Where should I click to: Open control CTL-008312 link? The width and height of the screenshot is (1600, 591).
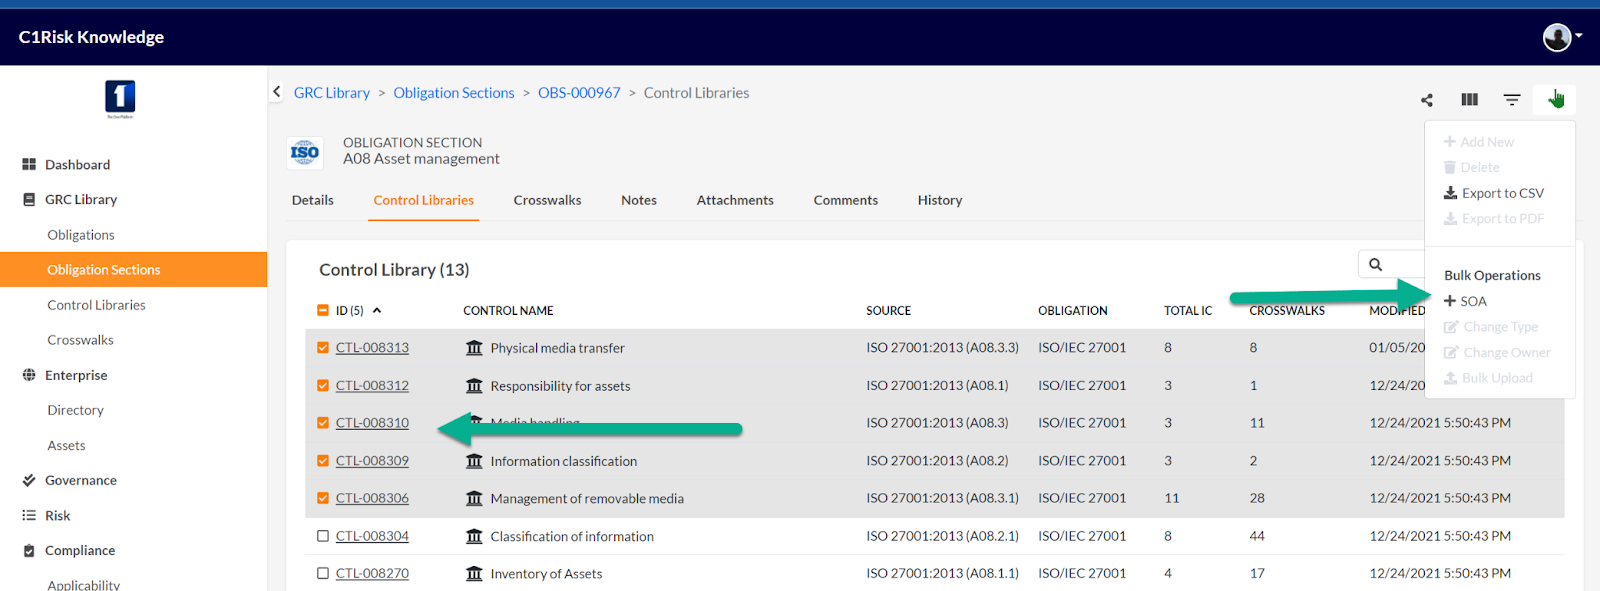point(372,385)
